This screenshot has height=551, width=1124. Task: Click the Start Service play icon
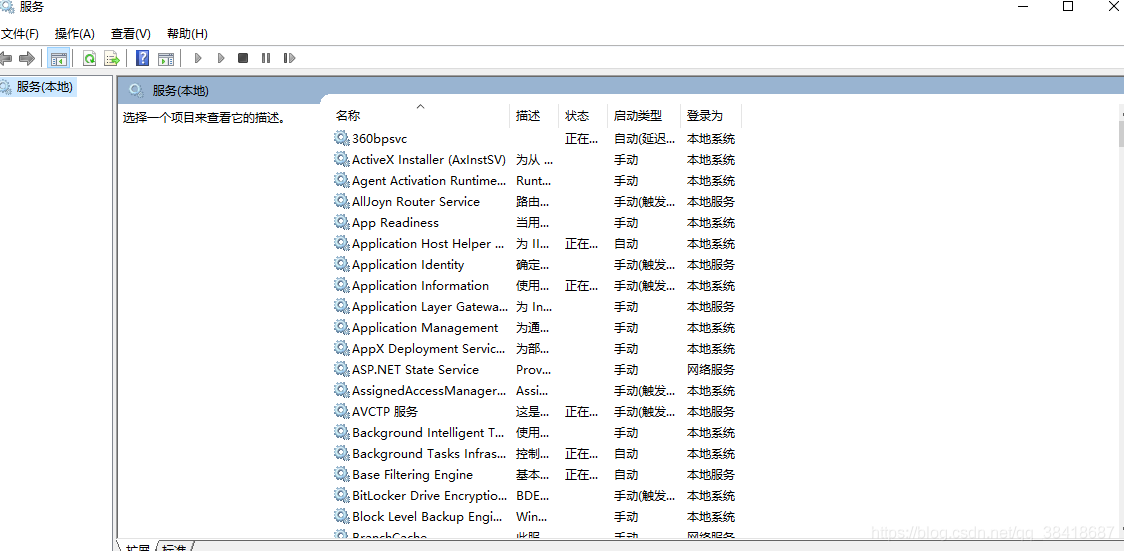(x=198, y=58)
